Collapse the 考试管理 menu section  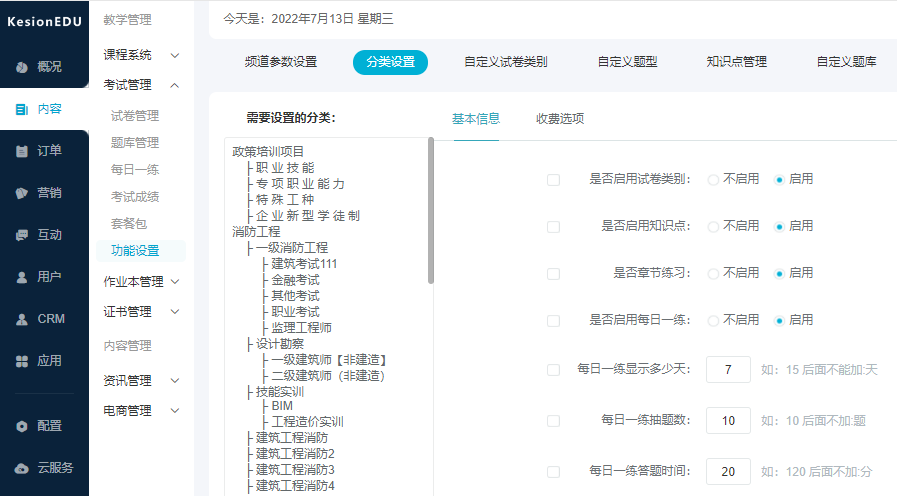pyautogui.click(x=175, y=85)
